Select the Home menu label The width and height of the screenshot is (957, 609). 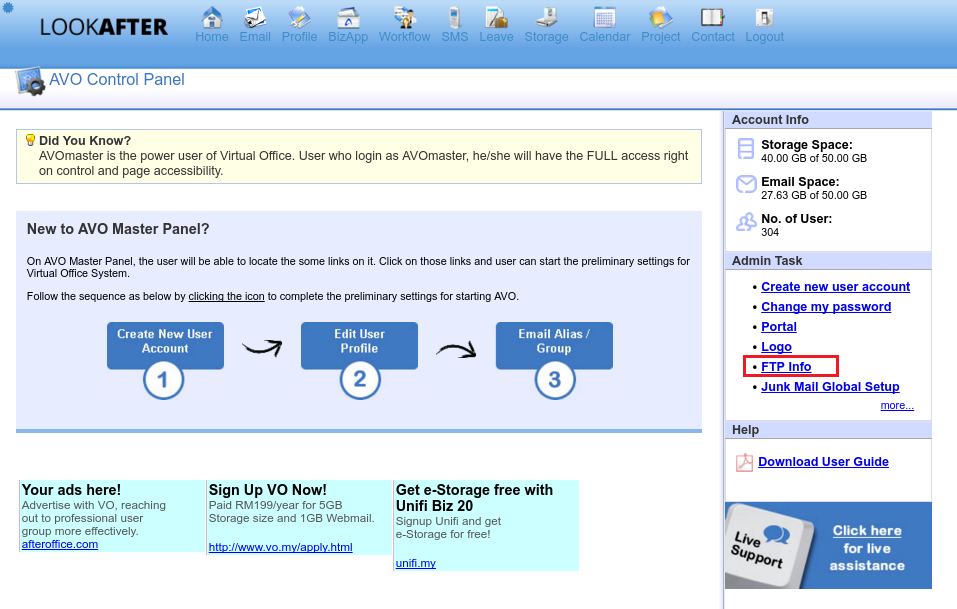pos(212,37)
